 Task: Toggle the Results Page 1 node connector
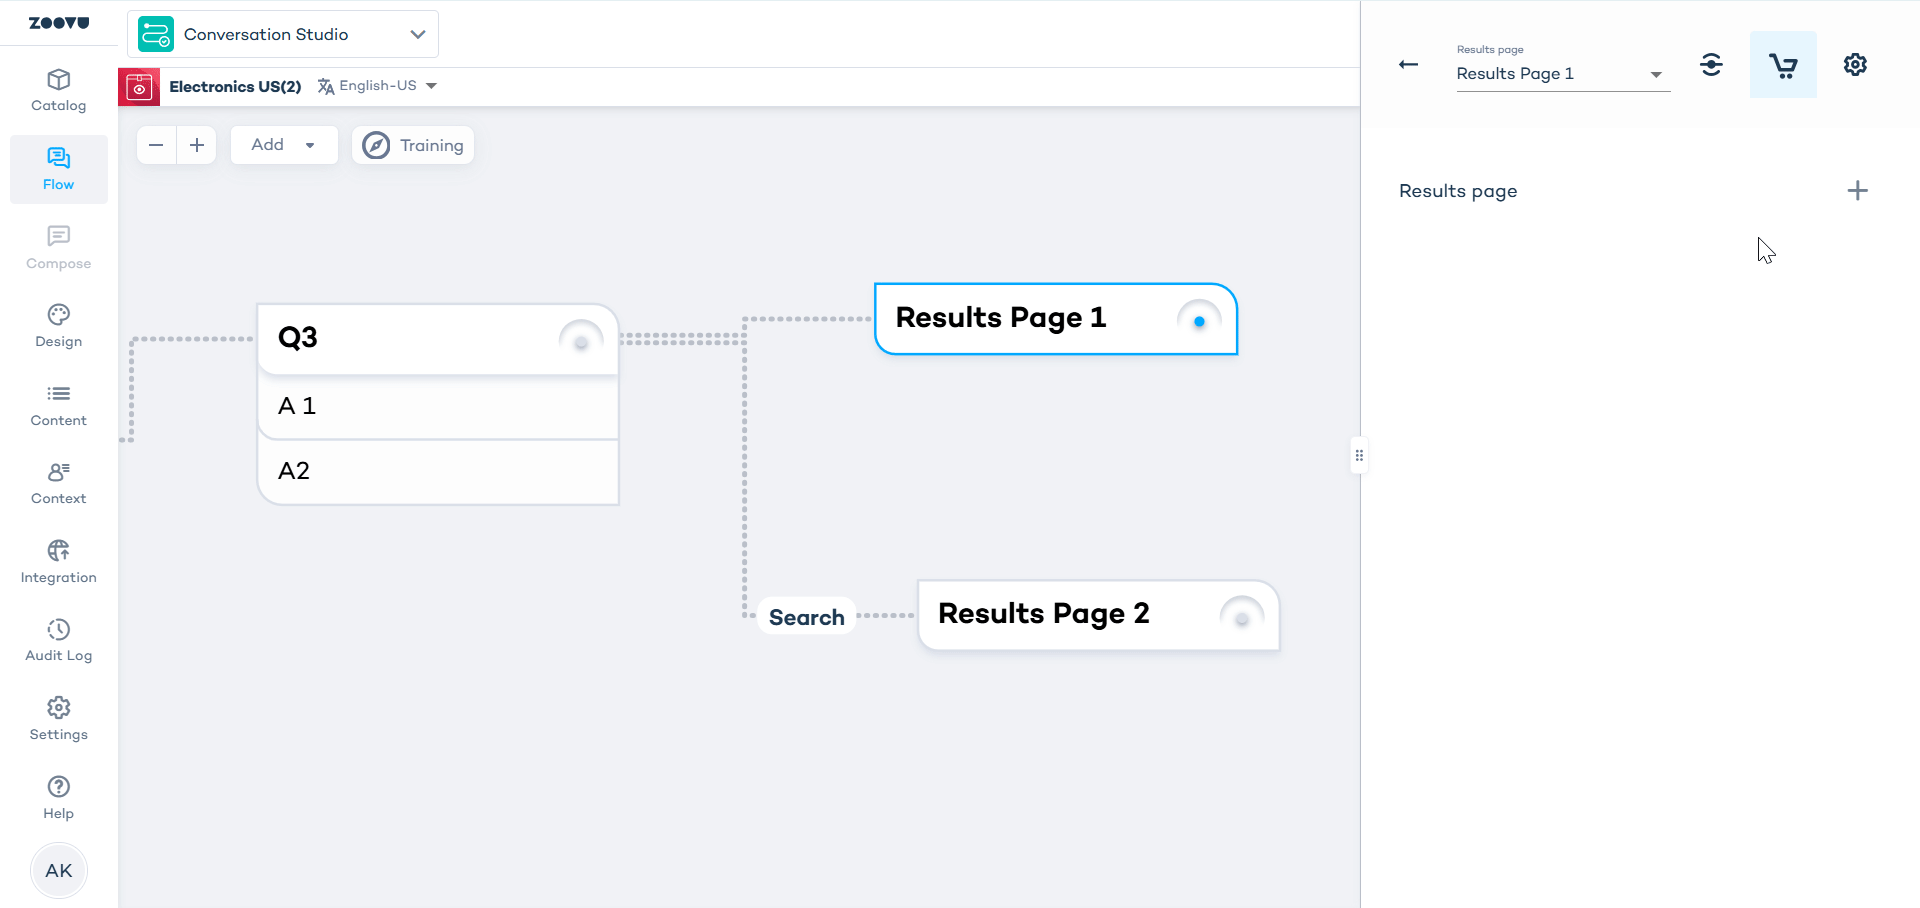tap(1199, 321)
